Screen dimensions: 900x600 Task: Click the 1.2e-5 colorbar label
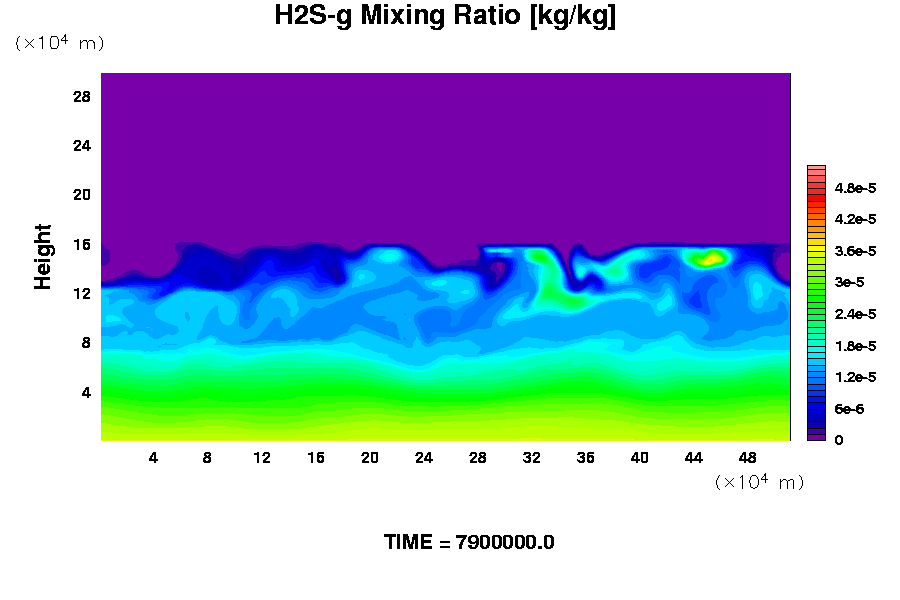[856, 377]
